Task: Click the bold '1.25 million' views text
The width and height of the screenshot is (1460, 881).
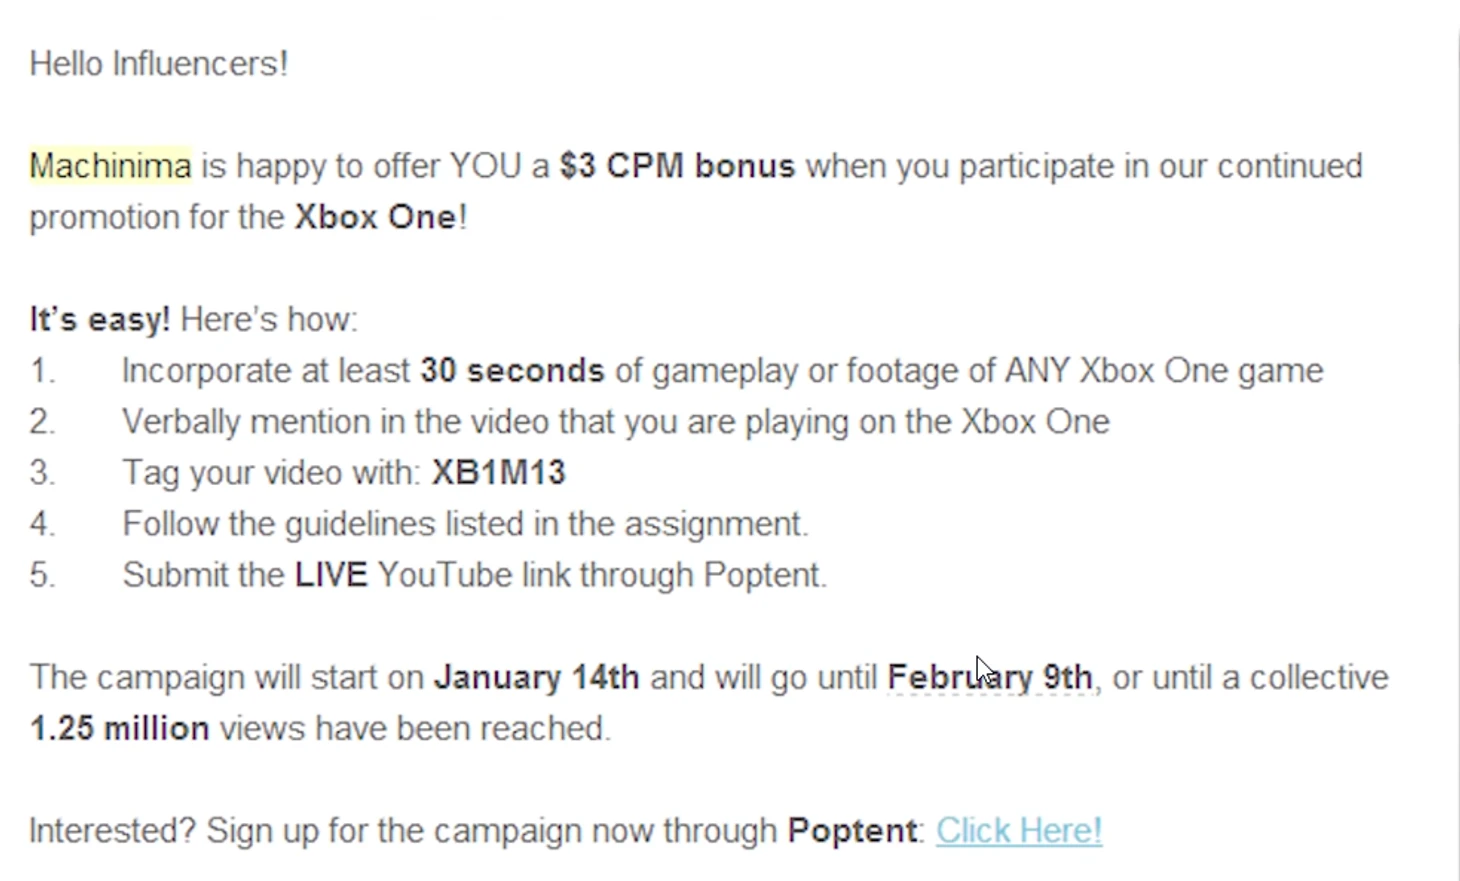Action: (119, 729)
